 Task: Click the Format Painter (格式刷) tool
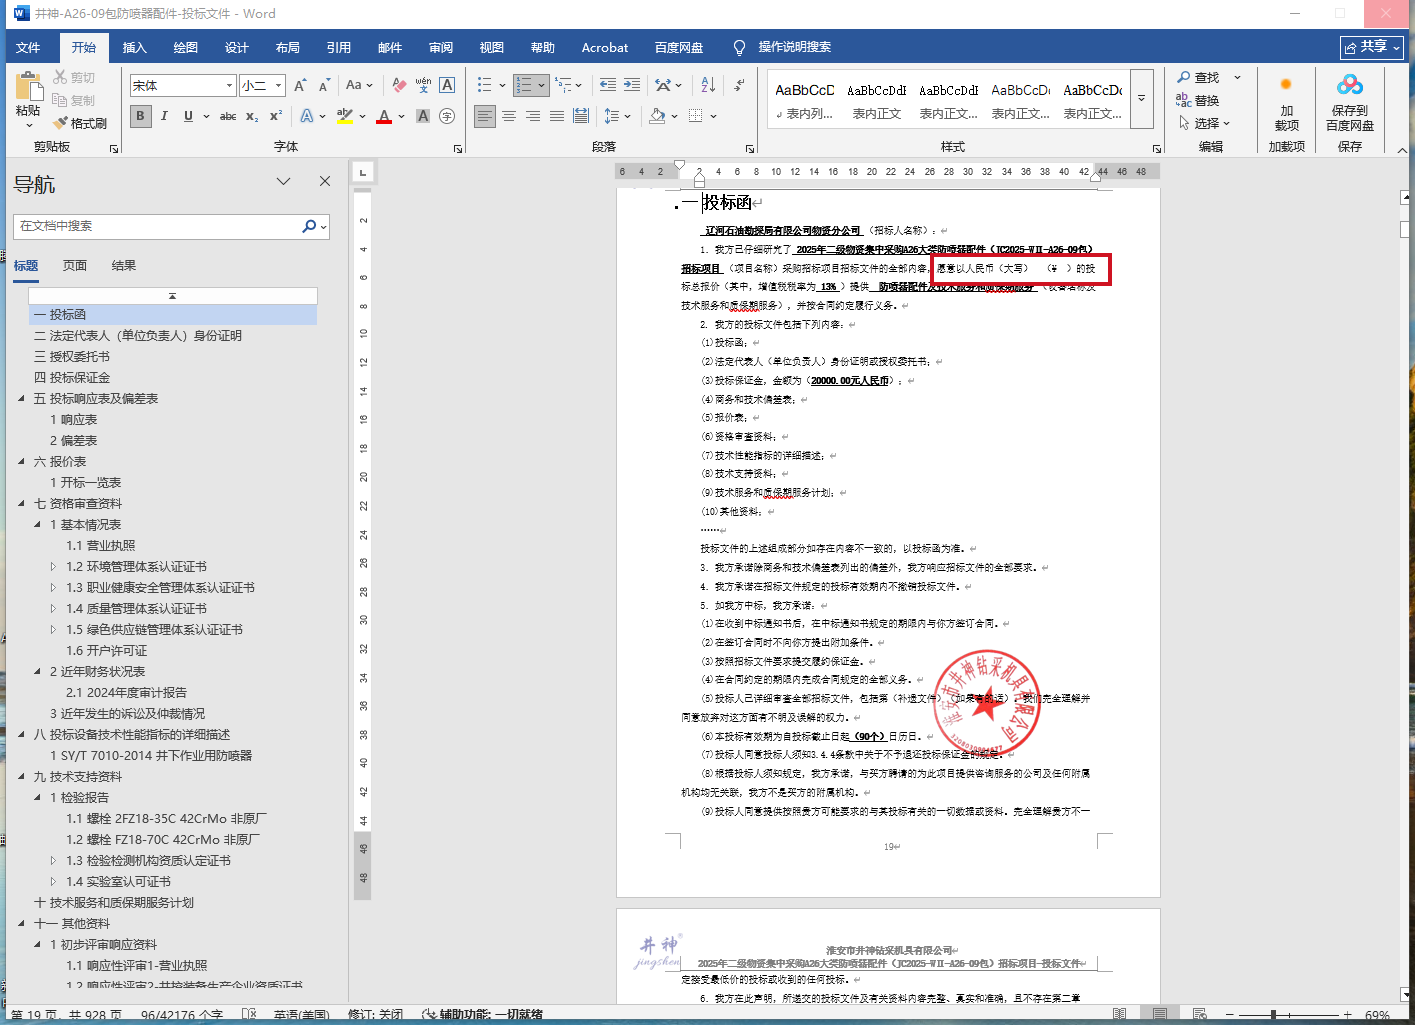click(80, 123)
